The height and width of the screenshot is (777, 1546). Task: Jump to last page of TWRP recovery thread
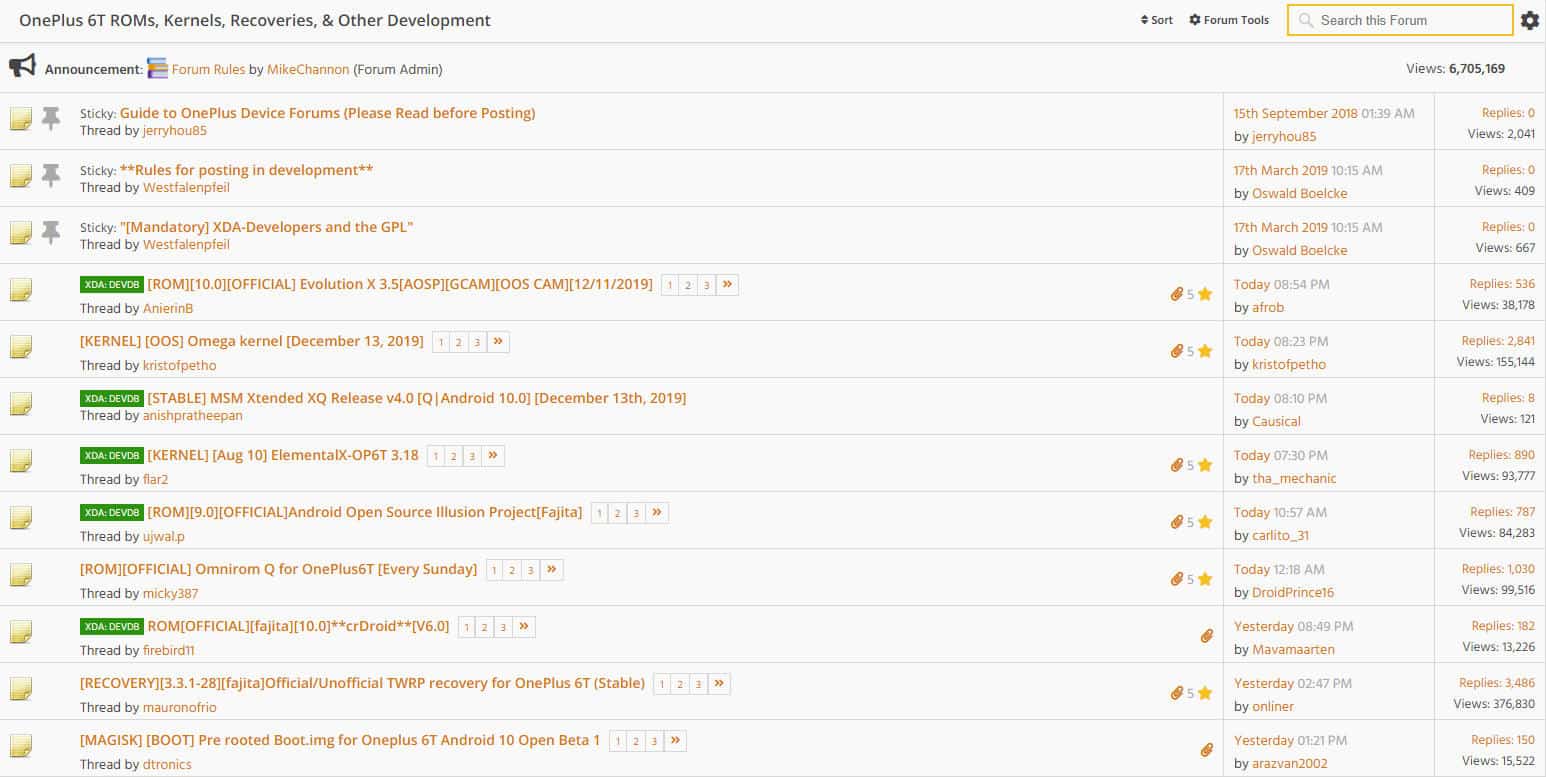(719, 684)
